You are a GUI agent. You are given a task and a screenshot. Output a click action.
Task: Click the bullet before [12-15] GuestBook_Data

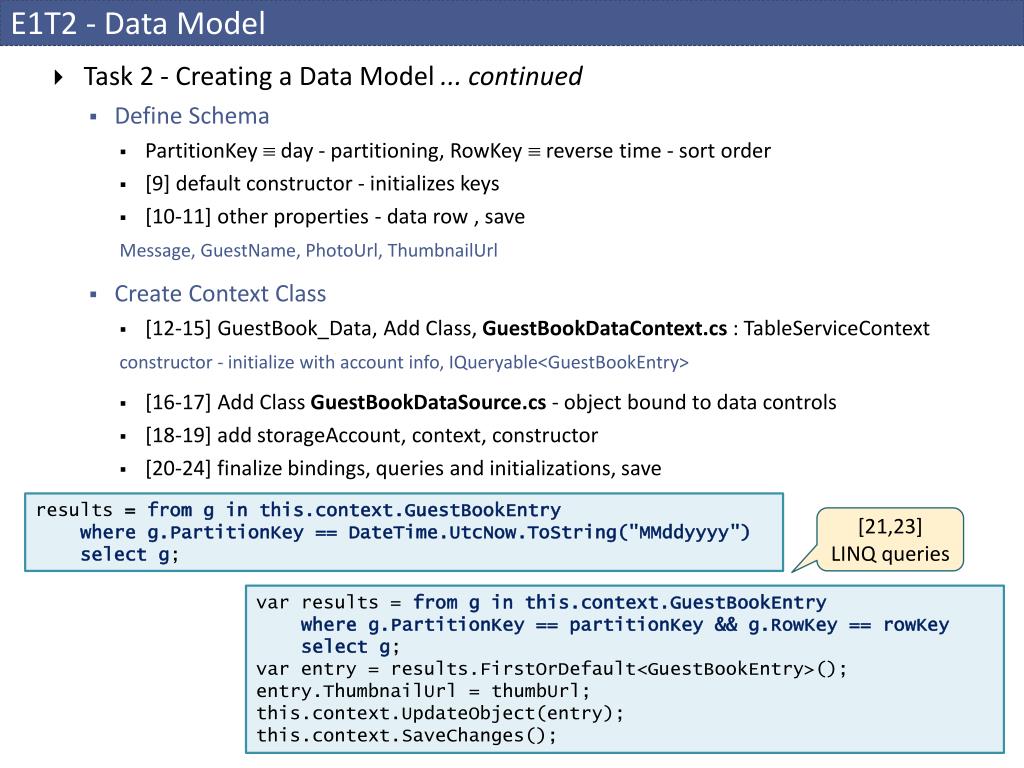click(x=123, y=330)
